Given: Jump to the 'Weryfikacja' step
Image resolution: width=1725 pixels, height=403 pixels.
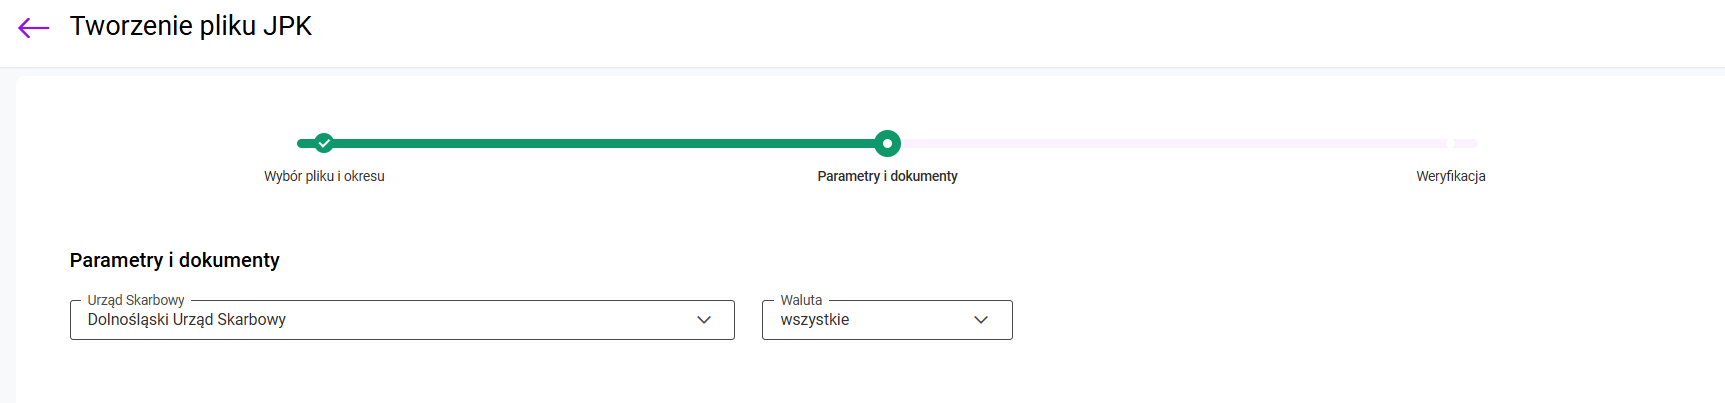Looking at the screenshot, I should click(1450, 176).
